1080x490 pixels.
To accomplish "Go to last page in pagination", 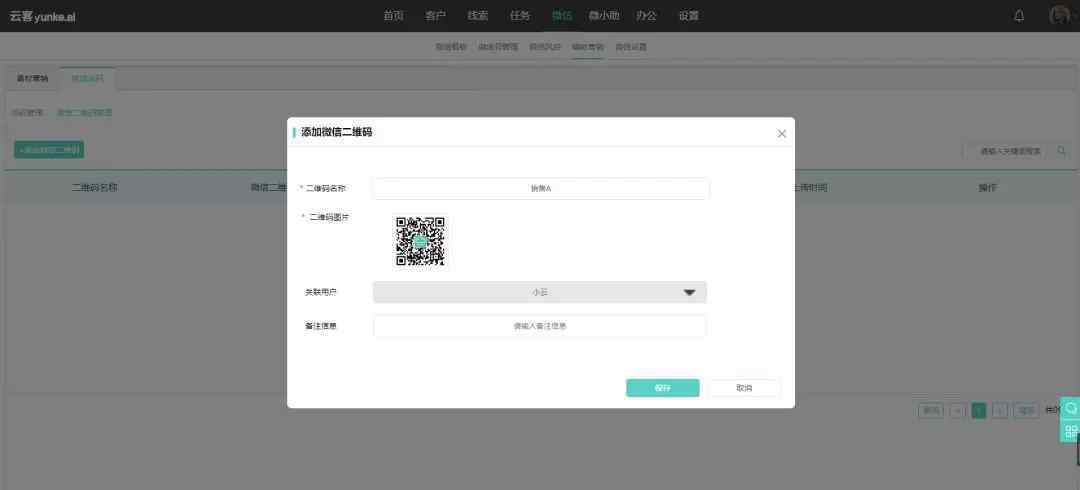I will pyautogui.click(x=1026, y=411).
